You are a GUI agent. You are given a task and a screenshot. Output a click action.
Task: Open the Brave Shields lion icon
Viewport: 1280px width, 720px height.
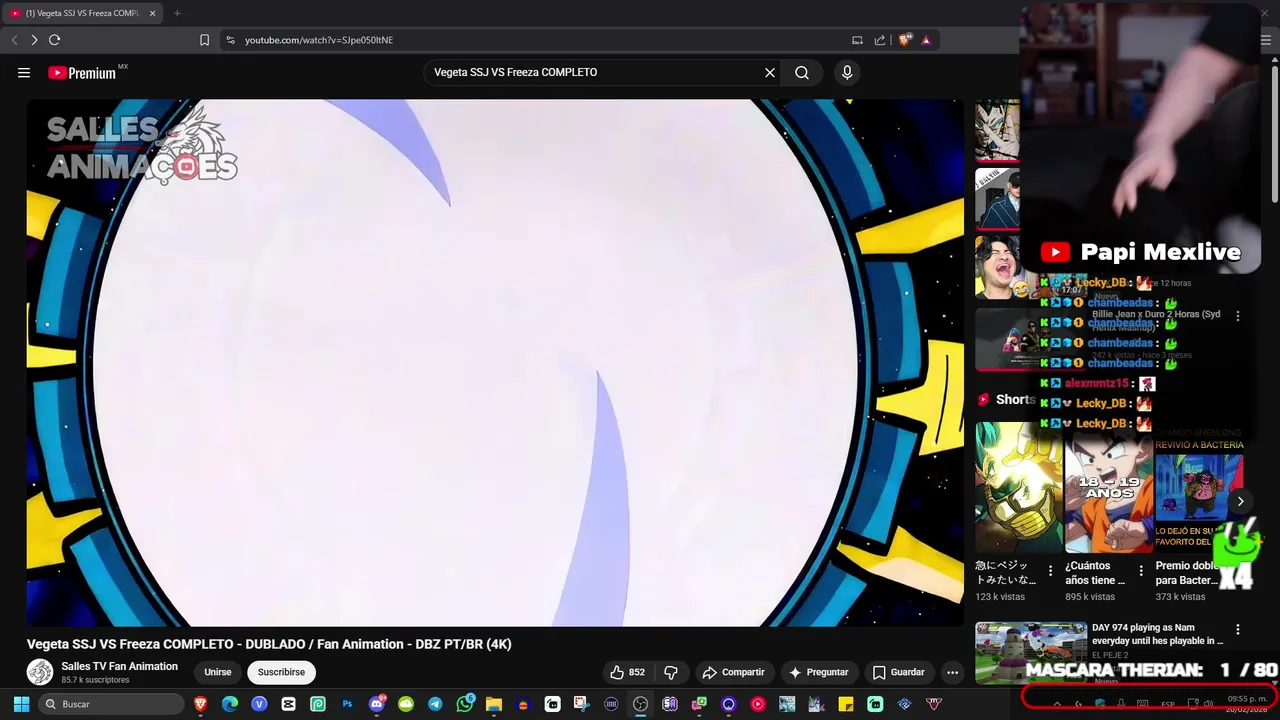coord(904,40)
